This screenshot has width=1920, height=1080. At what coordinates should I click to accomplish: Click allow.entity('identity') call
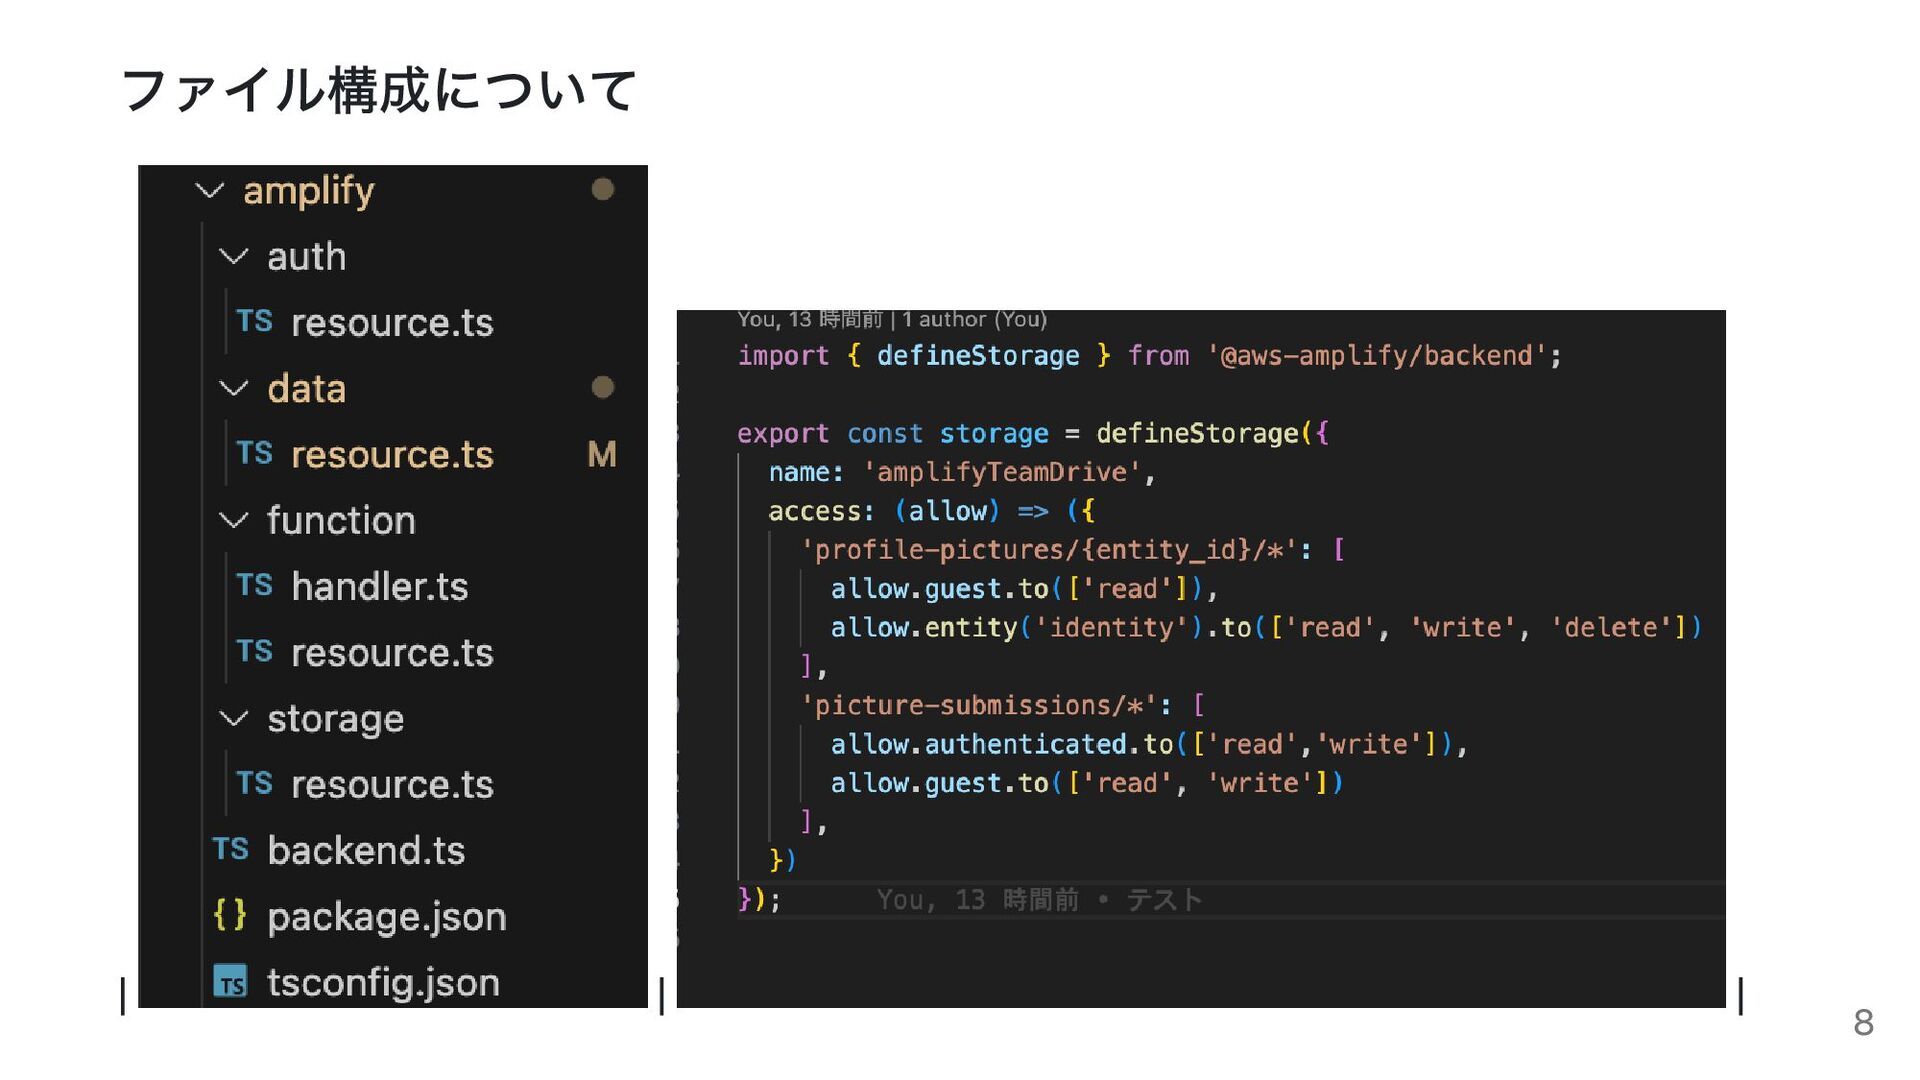1017,628
